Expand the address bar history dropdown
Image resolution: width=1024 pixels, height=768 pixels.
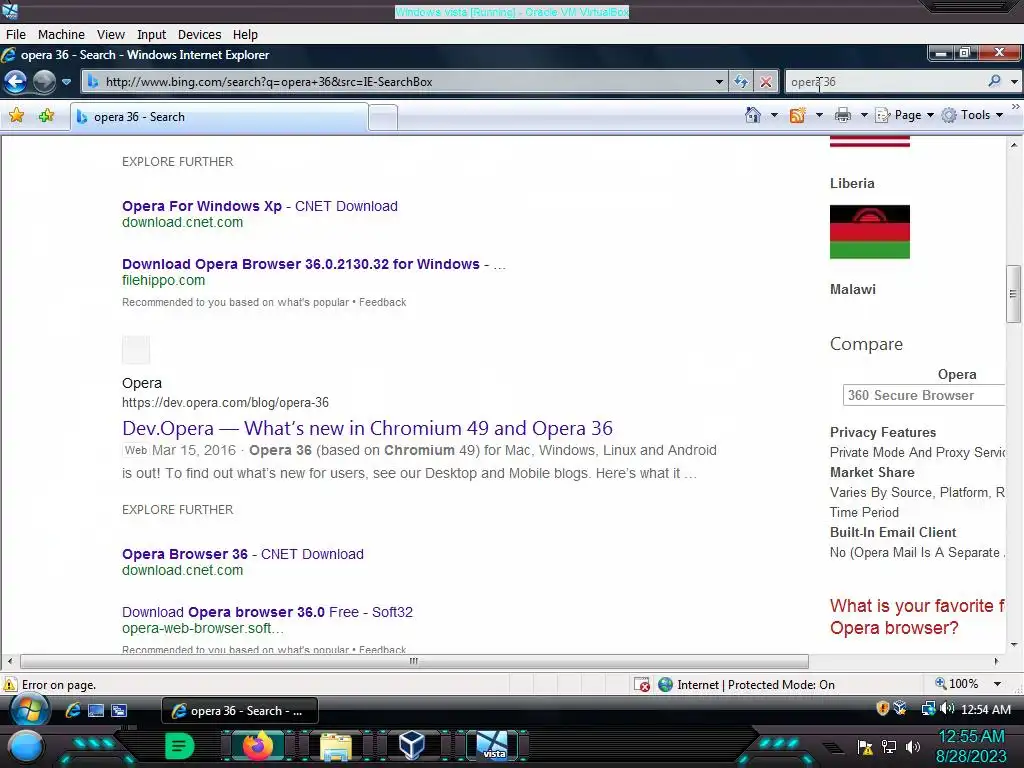pyautogui.click(x=719, y=82)
